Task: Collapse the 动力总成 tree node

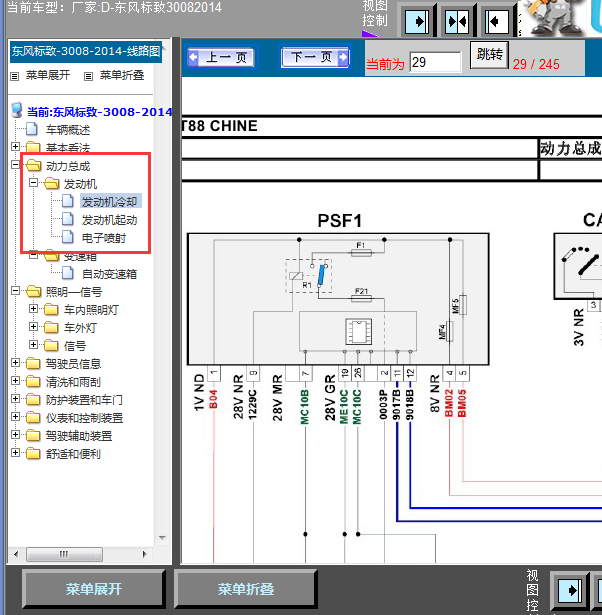Action: tap(15, 164)
